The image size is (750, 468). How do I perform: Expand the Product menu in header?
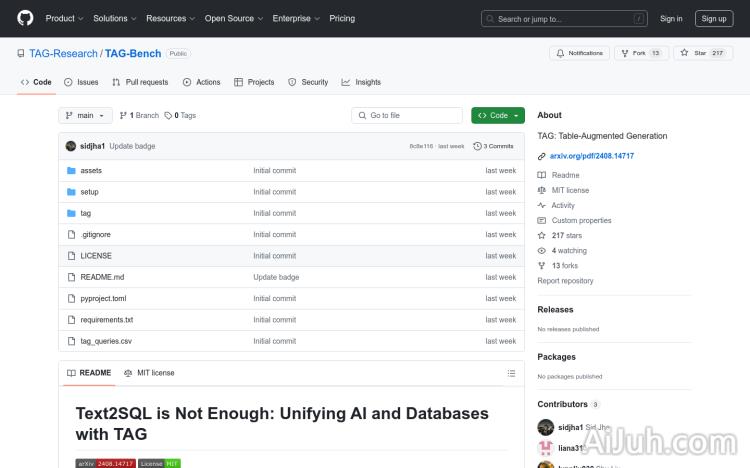pos(64,18)
